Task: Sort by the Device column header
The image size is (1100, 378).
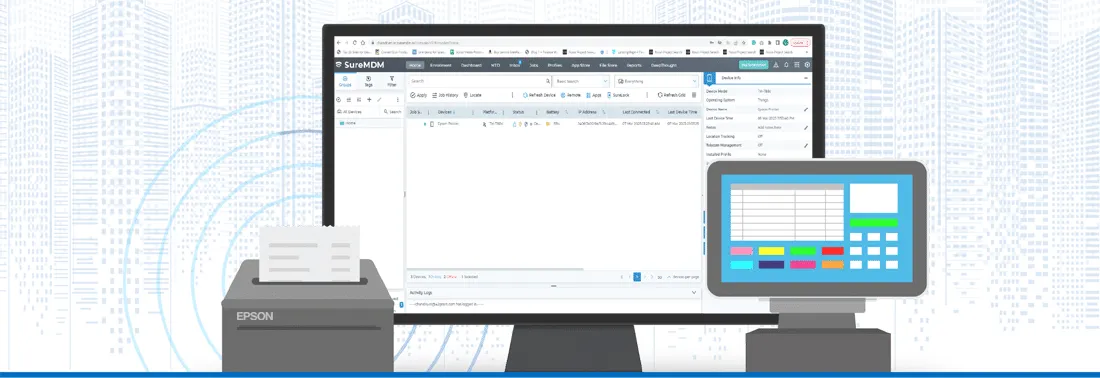Action: (x=446, y=112)
